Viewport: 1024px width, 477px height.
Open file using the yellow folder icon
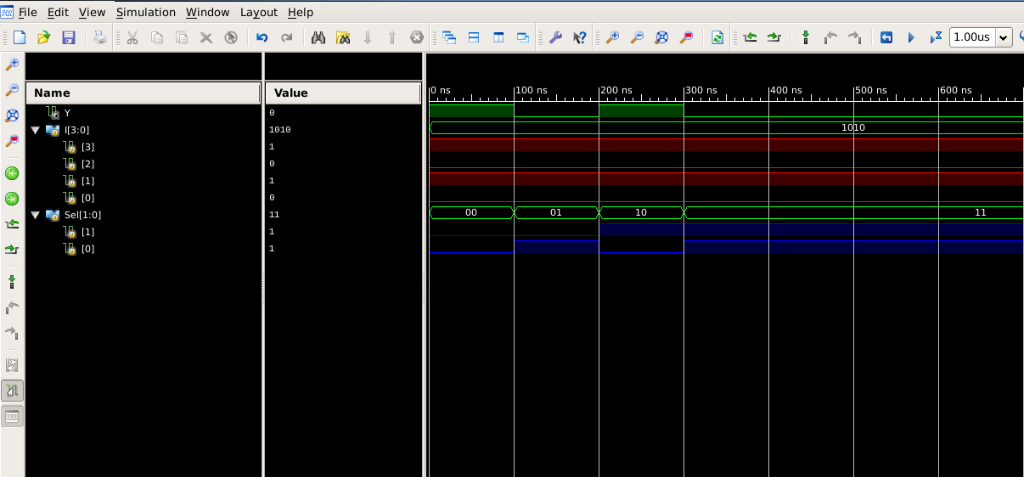(44, 38)
